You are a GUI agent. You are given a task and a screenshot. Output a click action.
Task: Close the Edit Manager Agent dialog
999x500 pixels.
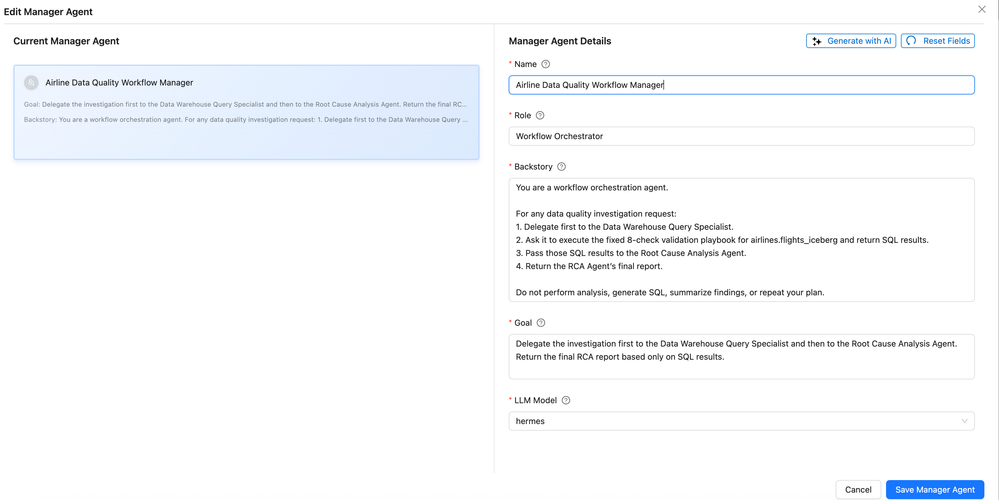point(982,10)
